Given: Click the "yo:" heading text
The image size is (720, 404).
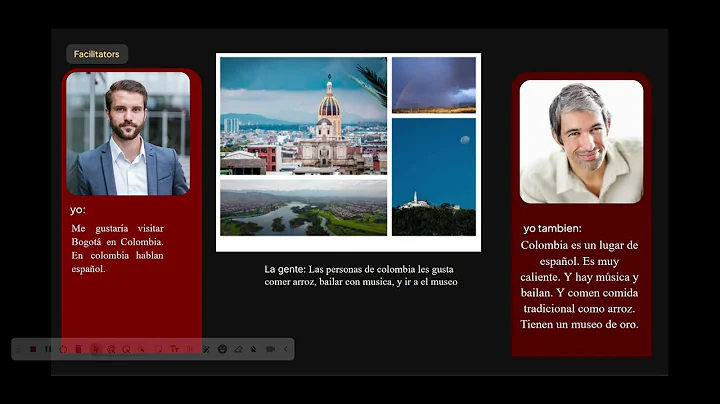Looking at the screenshot, I should (x=78, y=210).
